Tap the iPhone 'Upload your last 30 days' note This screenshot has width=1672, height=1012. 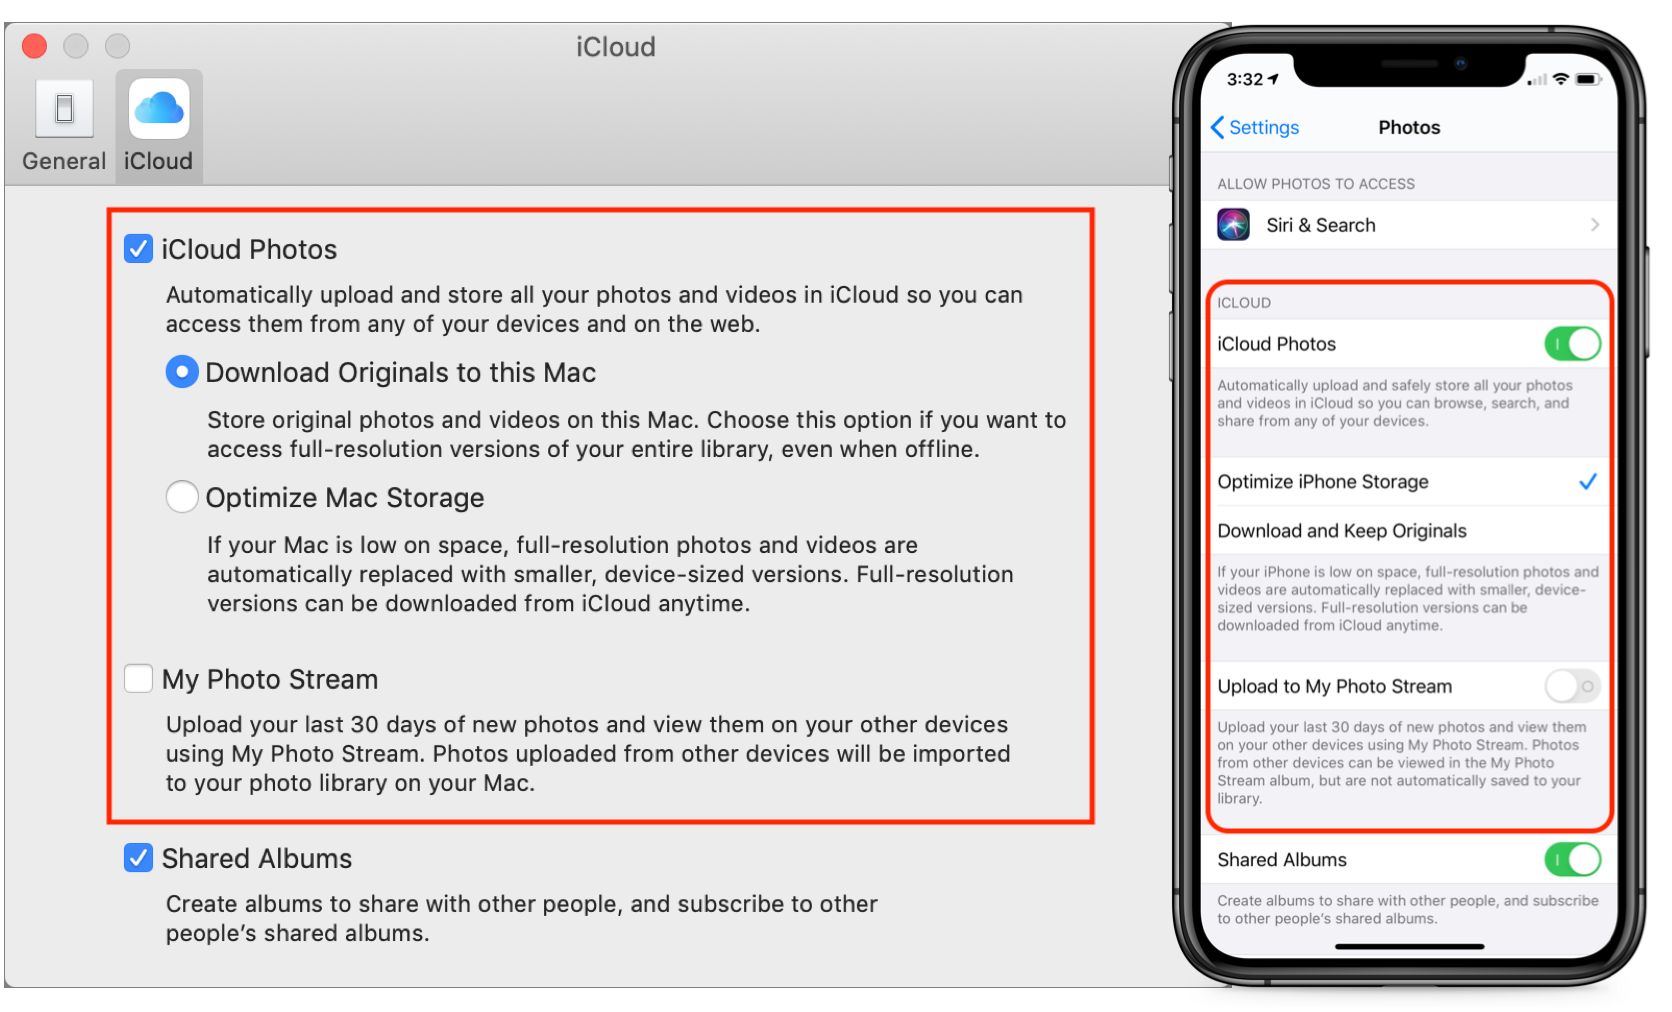1402,762
